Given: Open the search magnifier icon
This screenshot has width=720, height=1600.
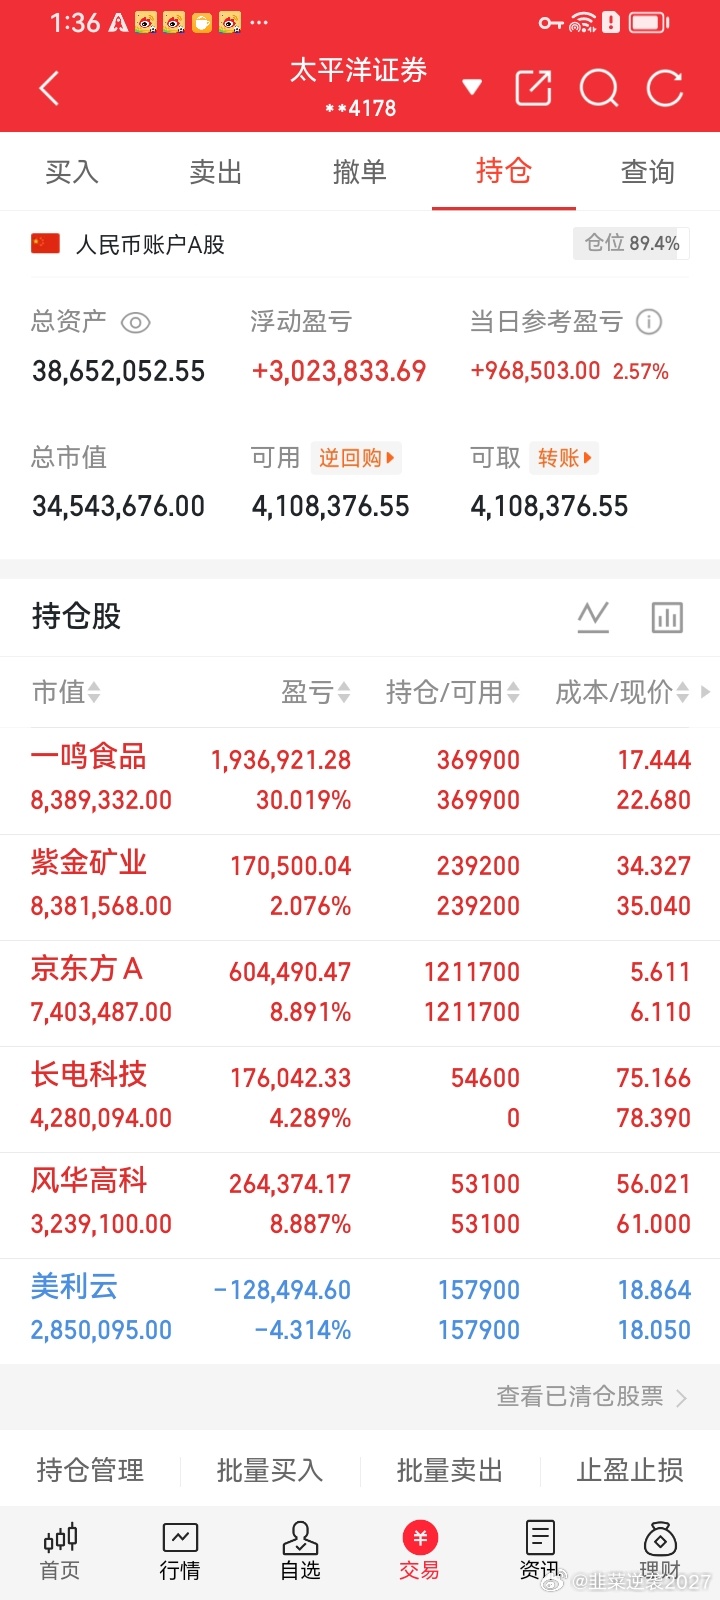Looking at the screenshot, I should tap(599, 88).
